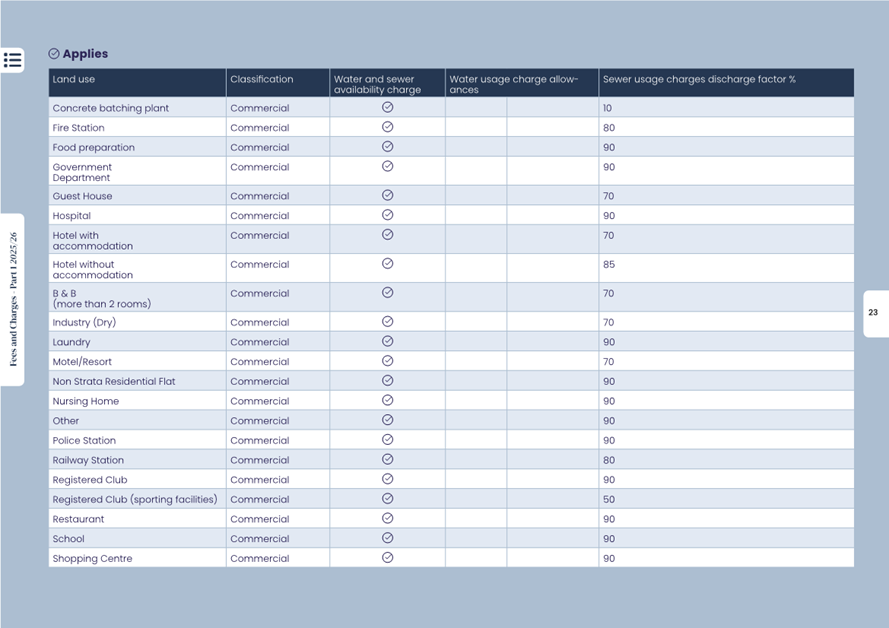Click the availability checkmark for Fire Station
The height and width of the screenshot is (628, 889).
[387, 127]
